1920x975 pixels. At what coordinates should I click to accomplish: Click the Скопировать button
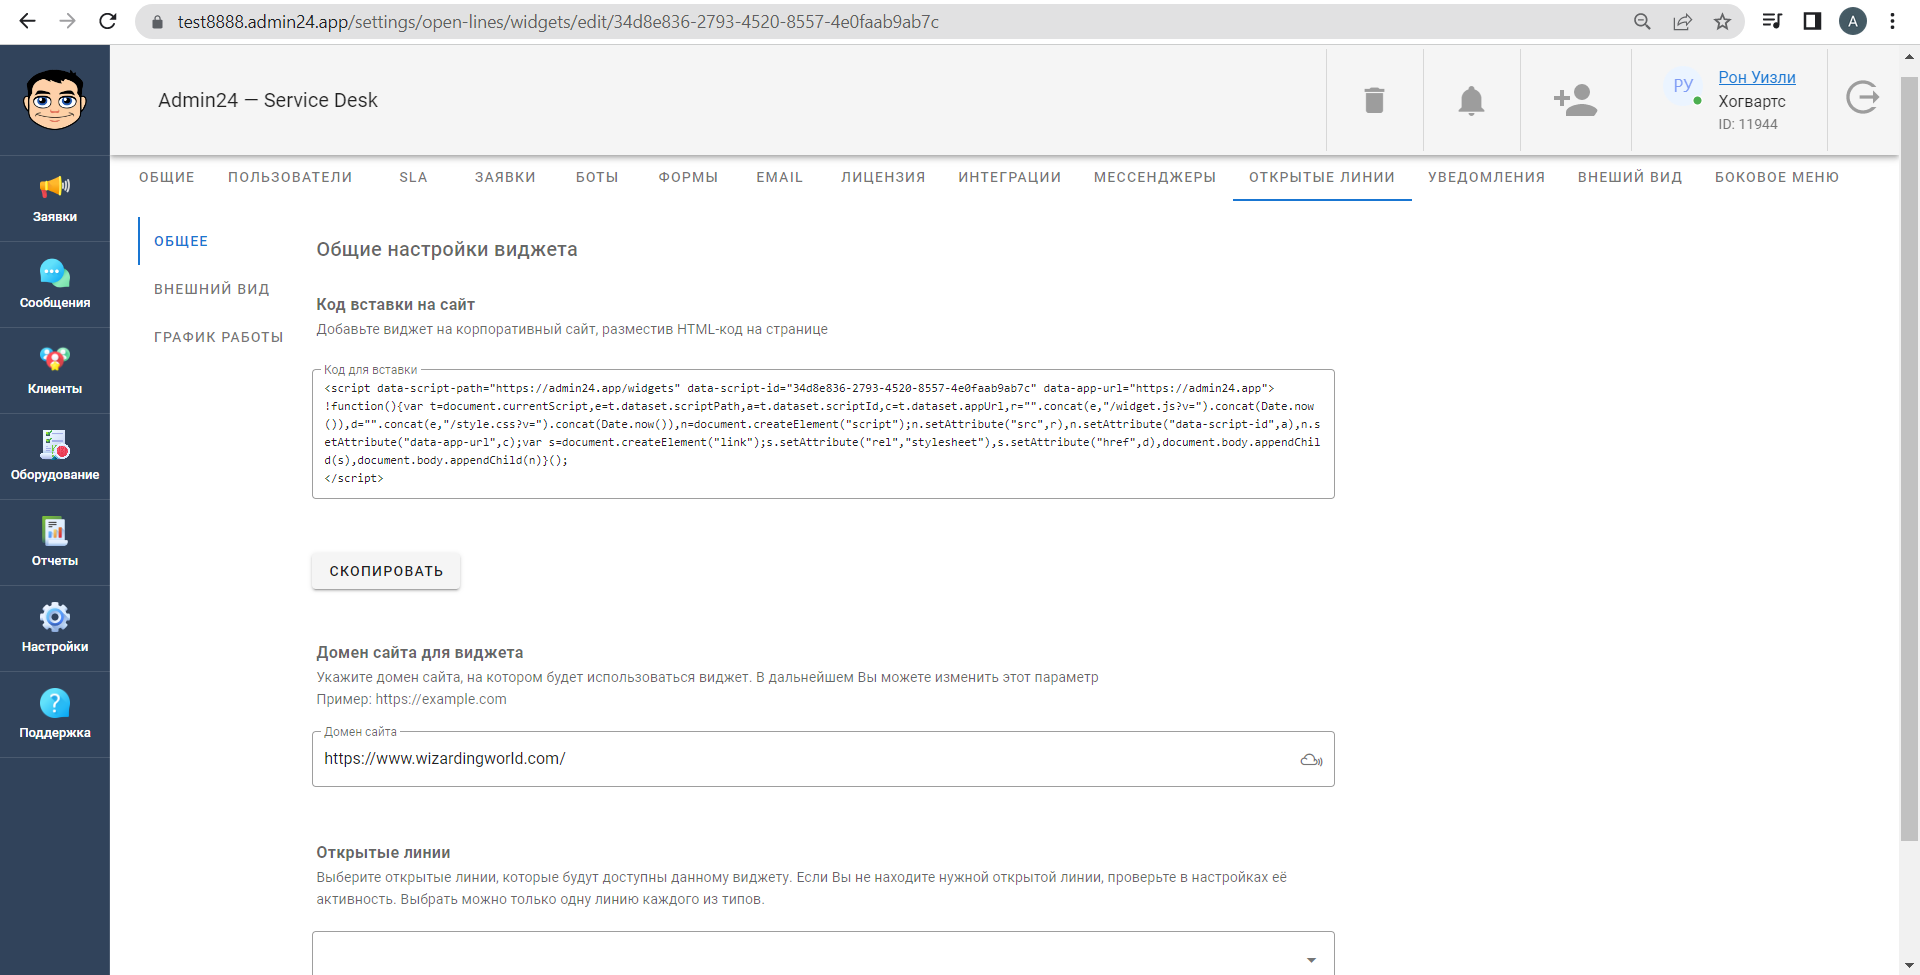pos(386,571)
